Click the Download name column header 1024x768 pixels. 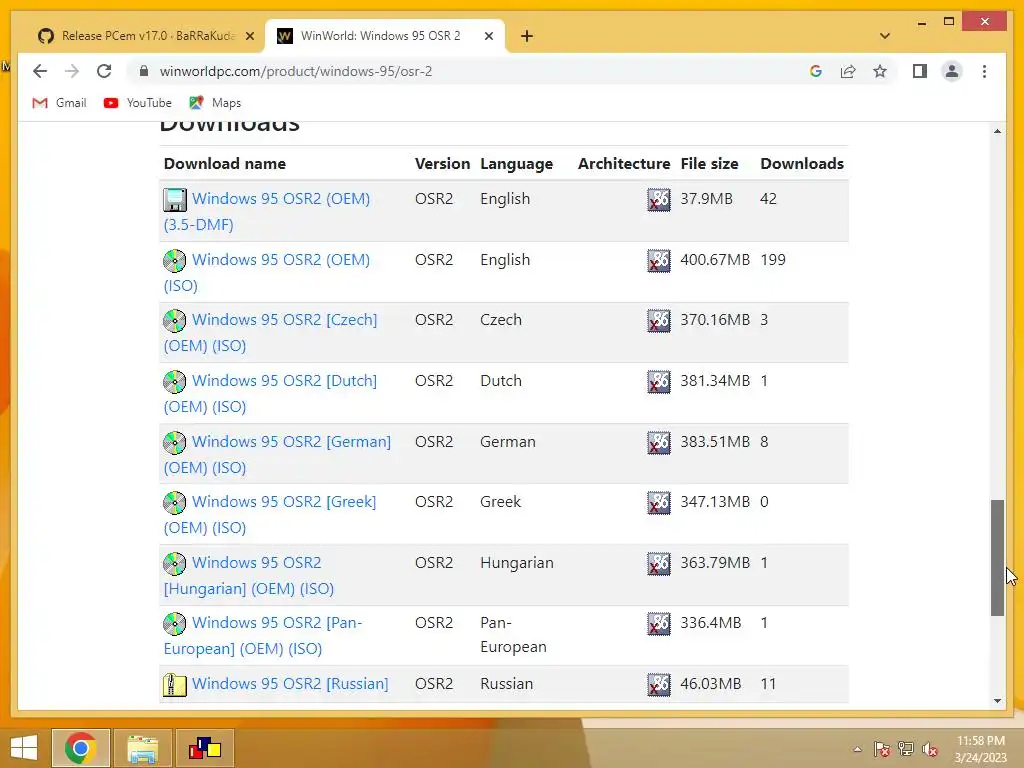pyautogui.click(x=225, y=164)
